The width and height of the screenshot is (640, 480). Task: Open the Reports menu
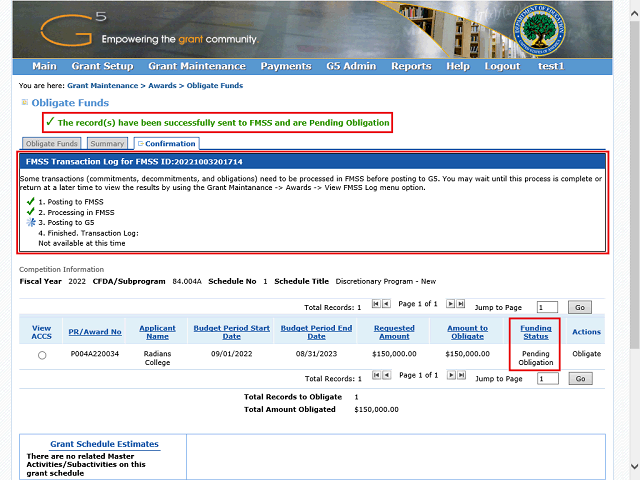click(x=411, y=66)
